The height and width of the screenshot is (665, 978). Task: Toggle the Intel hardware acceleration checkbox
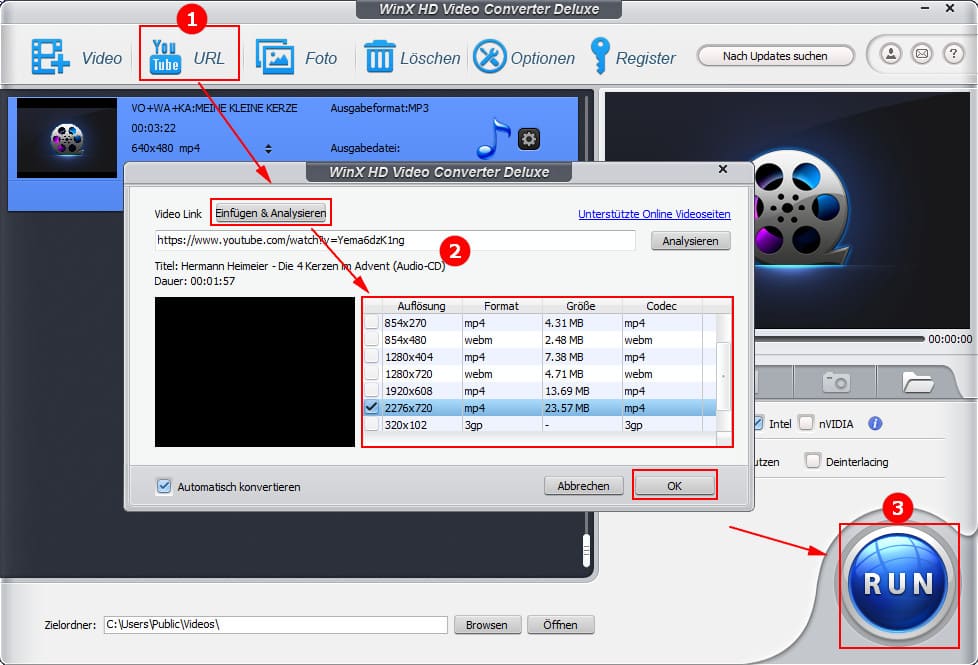(758, 423)
